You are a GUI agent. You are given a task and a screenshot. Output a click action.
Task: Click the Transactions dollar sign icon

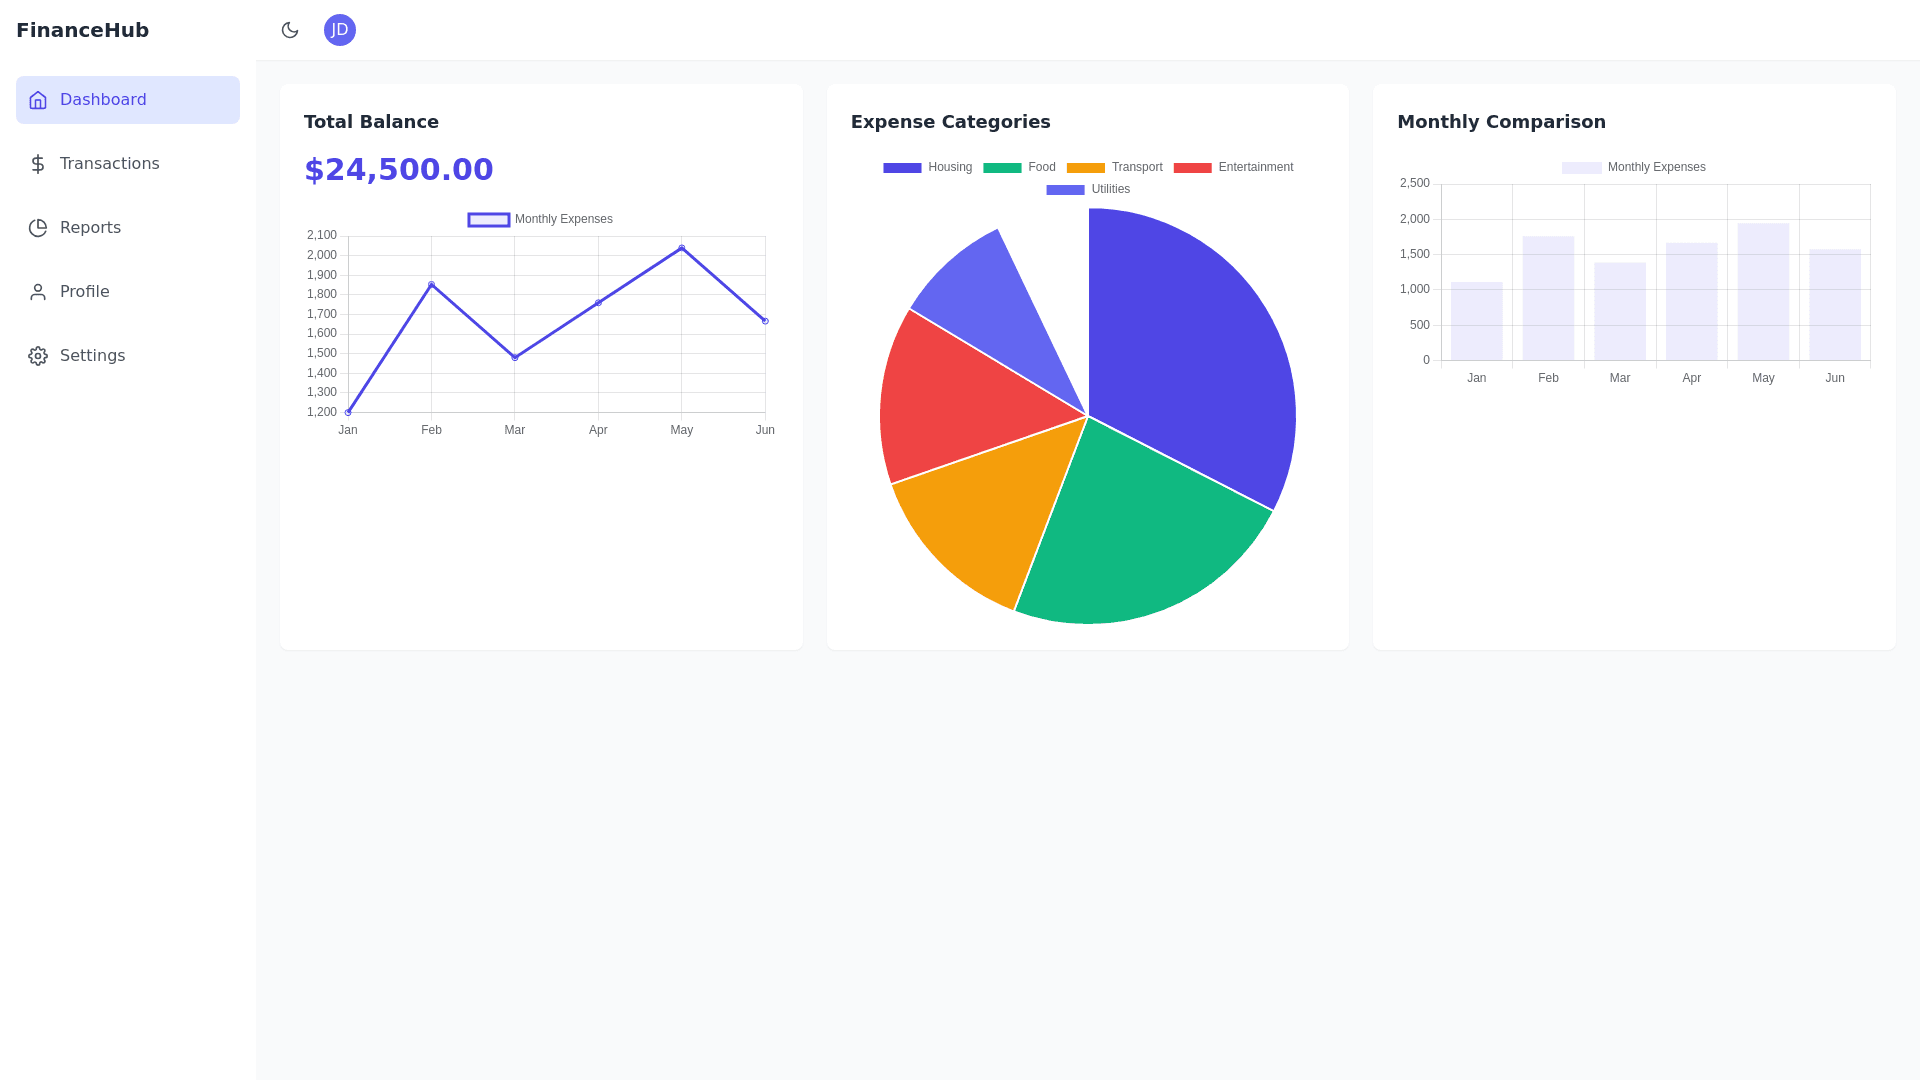[38, 164]
